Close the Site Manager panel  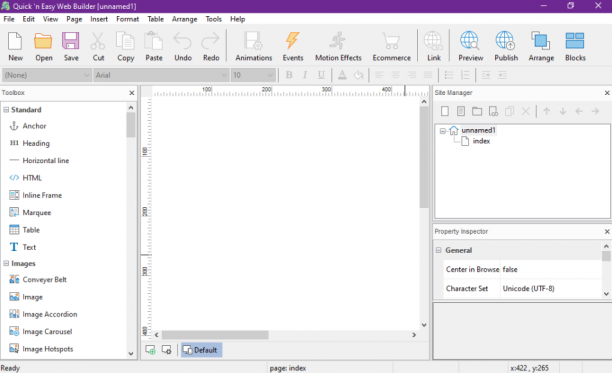pos(607,93)
